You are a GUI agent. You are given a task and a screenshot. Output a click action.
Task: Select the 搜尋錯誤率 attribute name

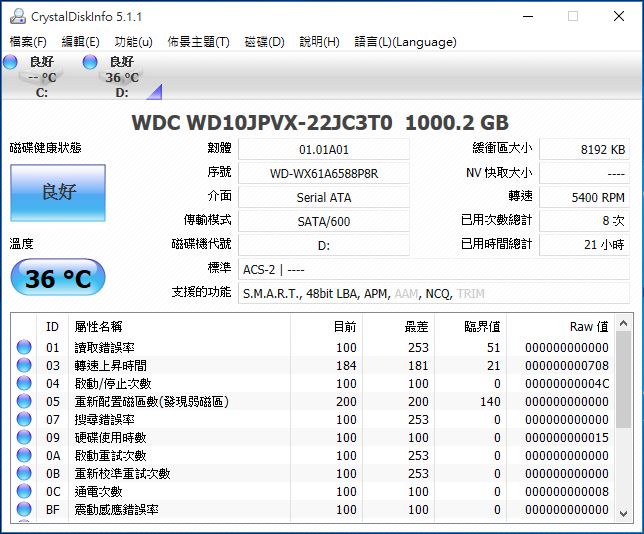104,420
